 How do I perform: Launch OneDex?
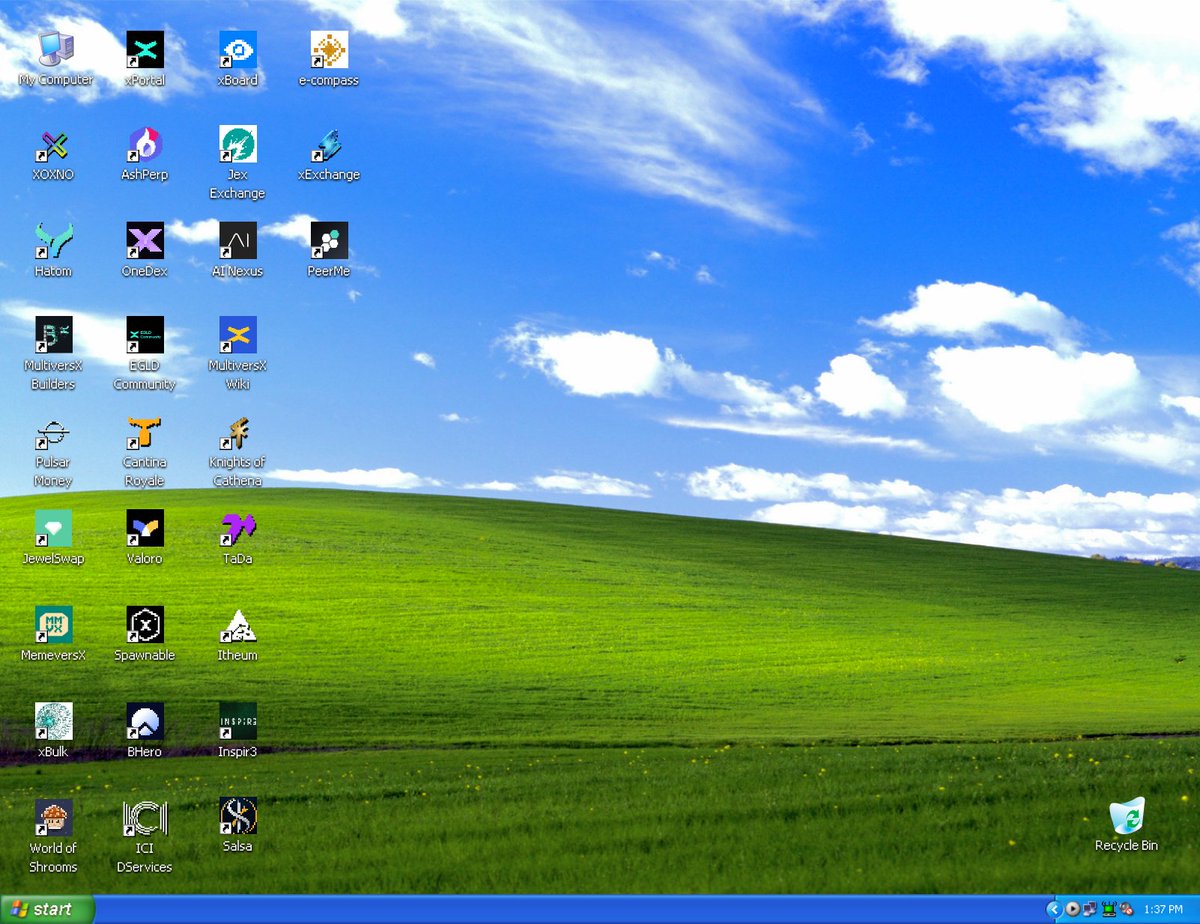(x=144, y=241)
